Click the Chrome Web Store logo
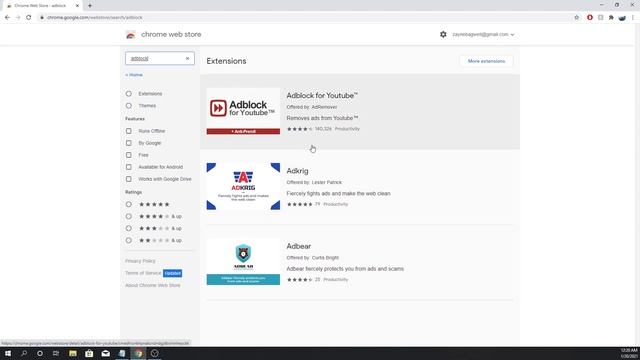Viewport: 640px width, 360px height. point(131,35)
